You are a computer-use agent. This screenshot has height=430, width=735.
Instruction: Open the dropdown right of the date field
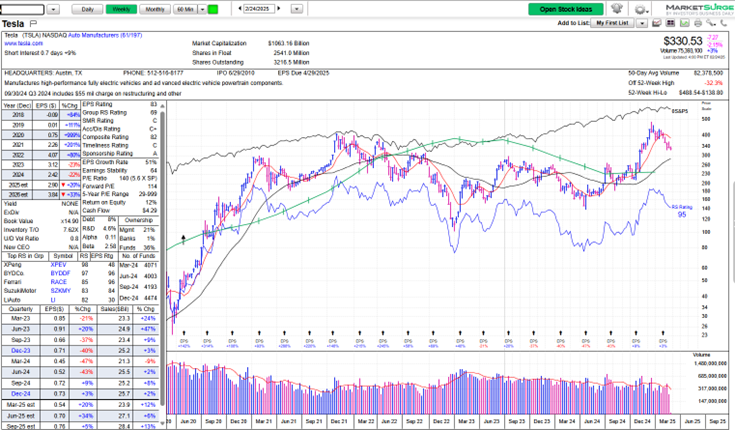pos(297,9)
